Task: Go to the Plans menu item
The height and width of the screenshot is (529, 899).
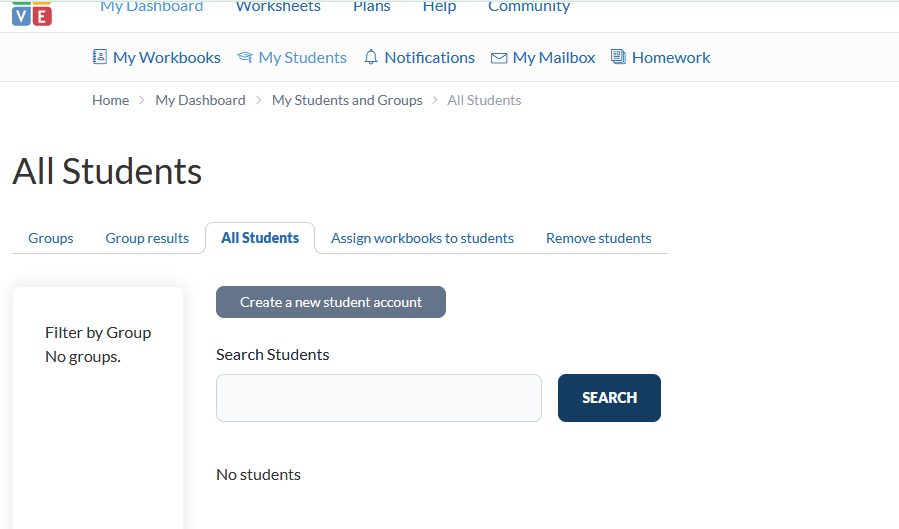Action: [371, 7]
